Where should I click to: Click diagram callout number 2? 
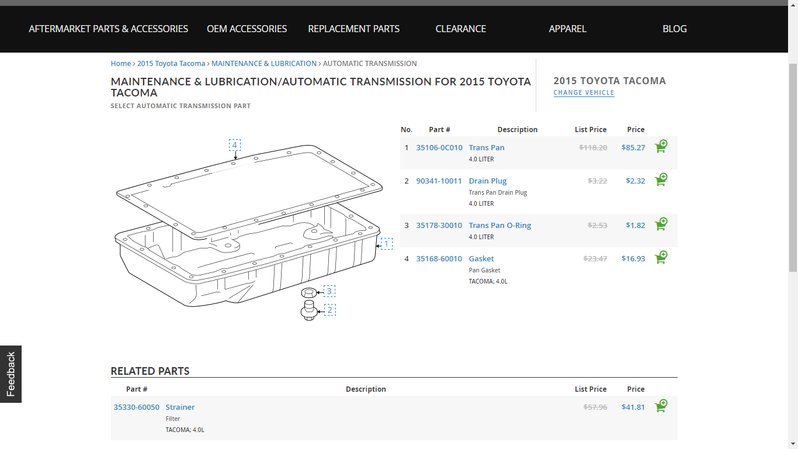click(330, 310)
